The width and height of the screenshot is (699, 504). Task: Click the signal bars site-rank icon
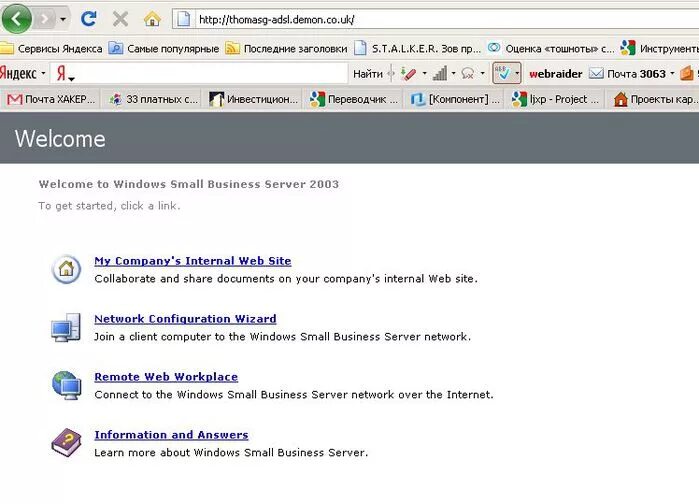[440, 74]
